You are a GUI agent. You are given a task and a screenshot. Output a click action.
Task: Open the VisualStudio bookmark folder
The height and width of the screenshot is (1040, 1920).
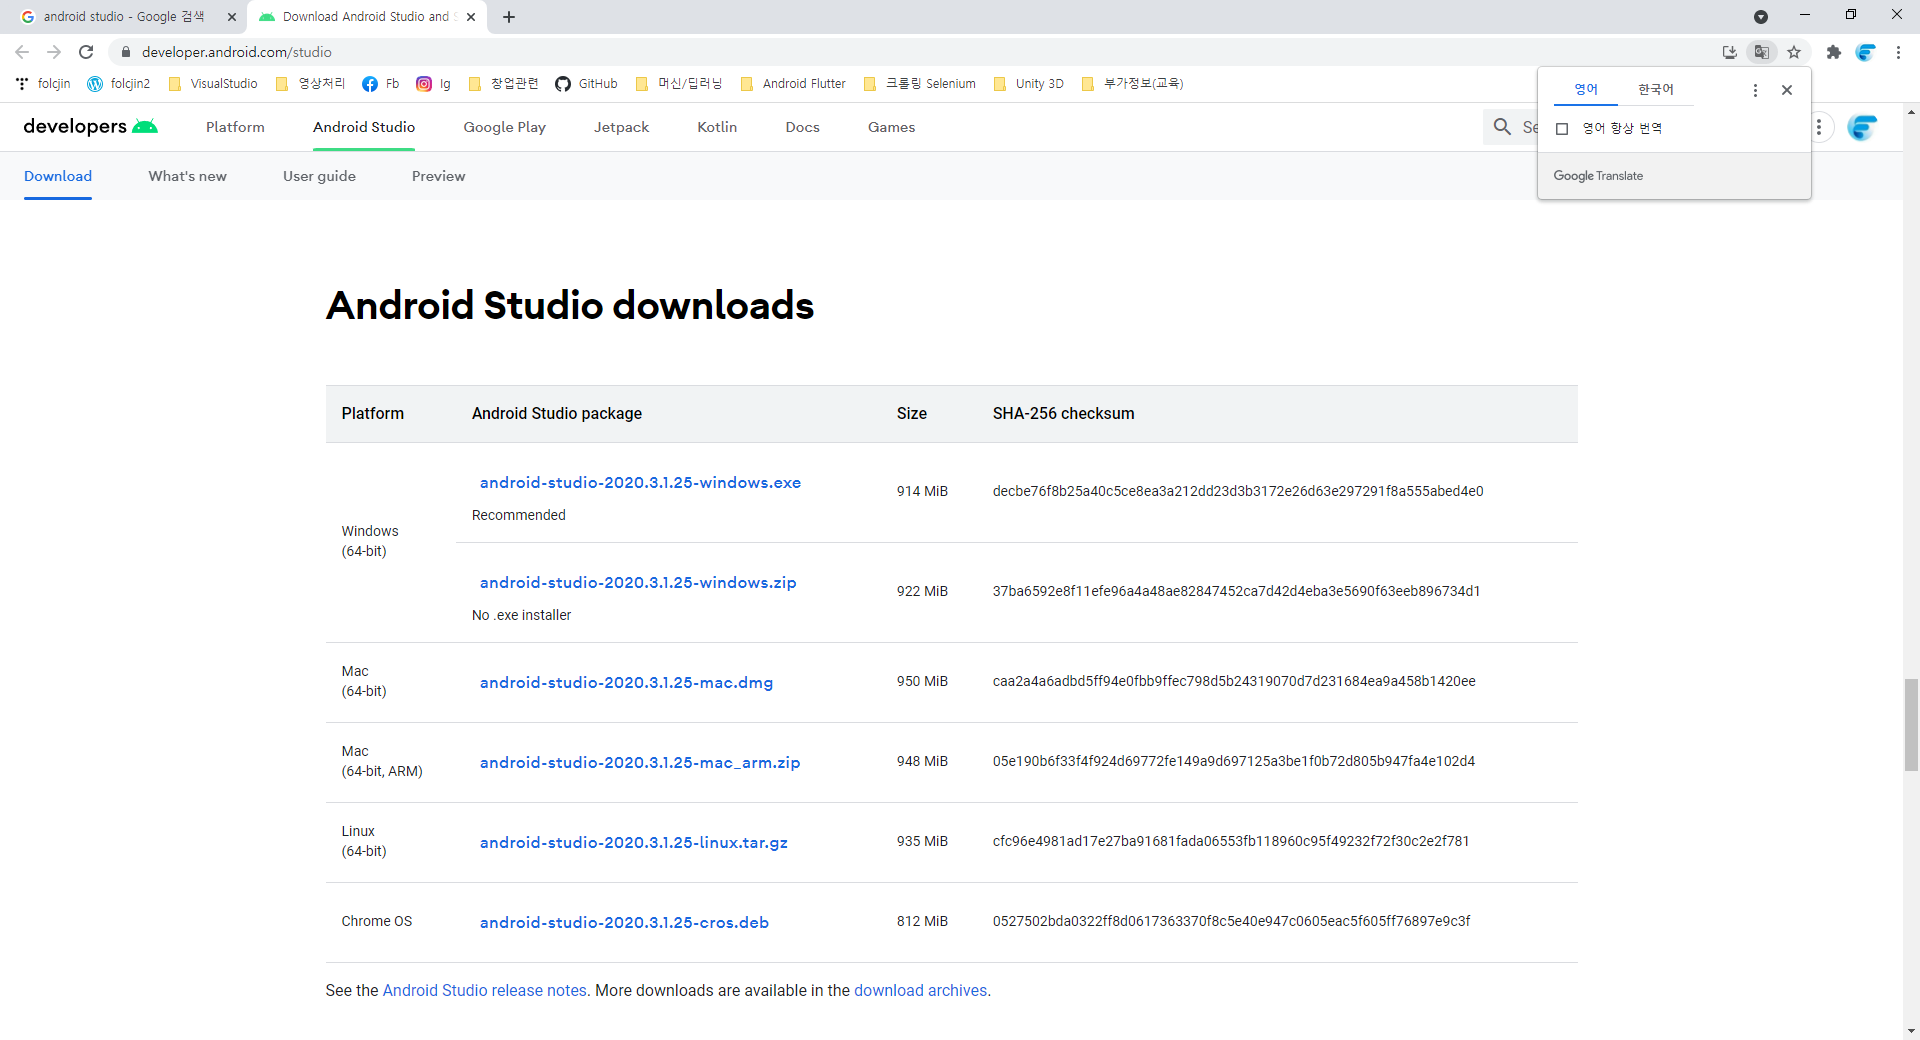tap(213, 84)
